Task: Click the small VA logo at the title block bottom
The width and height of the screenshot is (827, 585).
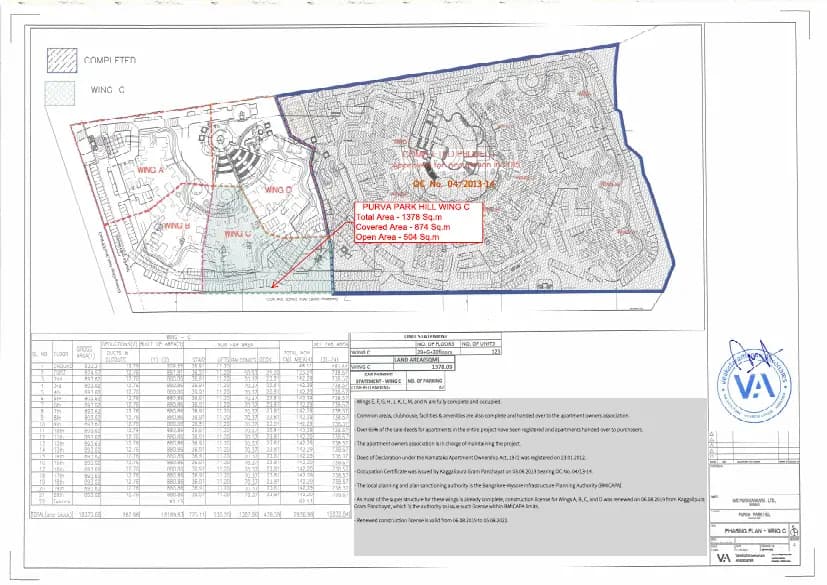Action: click(x=724, y=558)
